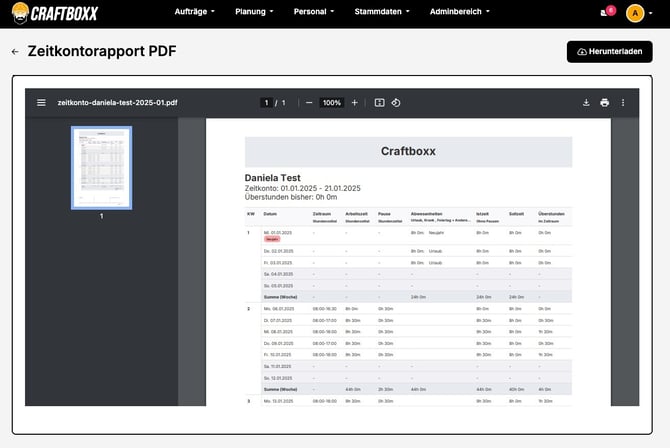This screenshot has height=448, width=670.
Task: Click the Craftboxx title in PDF
Action: point(408,151)
